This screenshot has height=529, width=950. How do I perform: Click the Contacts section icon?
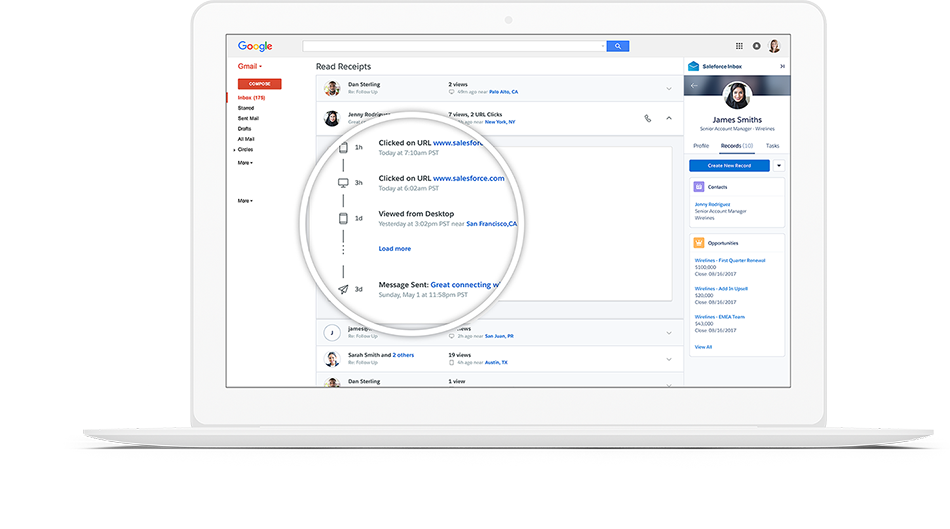698,186
